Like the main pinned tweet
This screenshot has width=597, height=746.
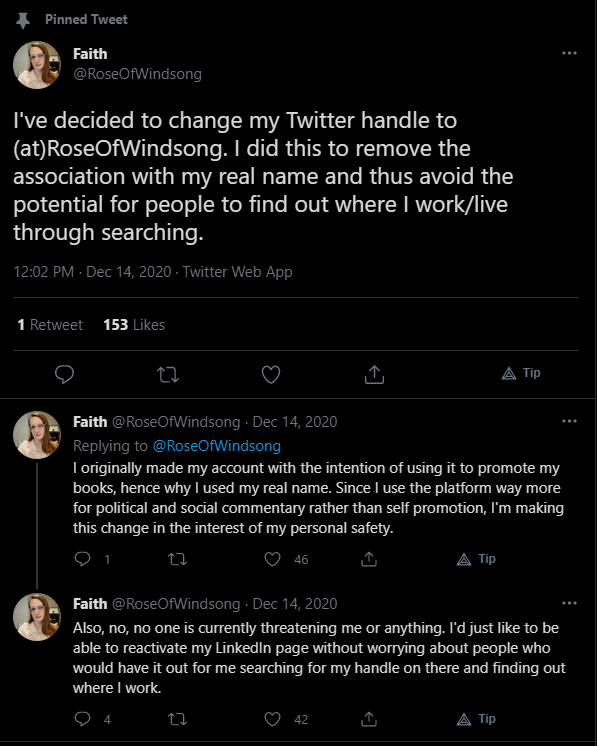pyautogui.click(x=271, y=374)
